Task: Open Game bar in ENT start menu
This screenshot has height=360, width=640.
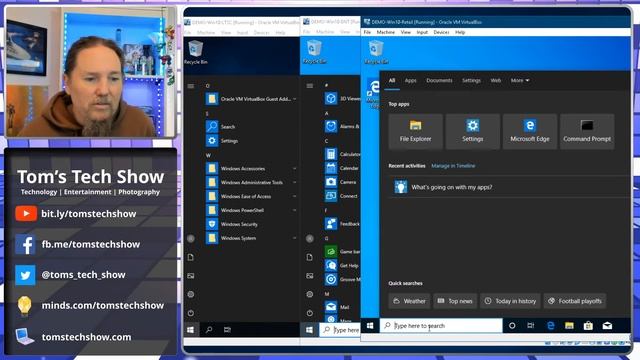Action: coord(342,251)
